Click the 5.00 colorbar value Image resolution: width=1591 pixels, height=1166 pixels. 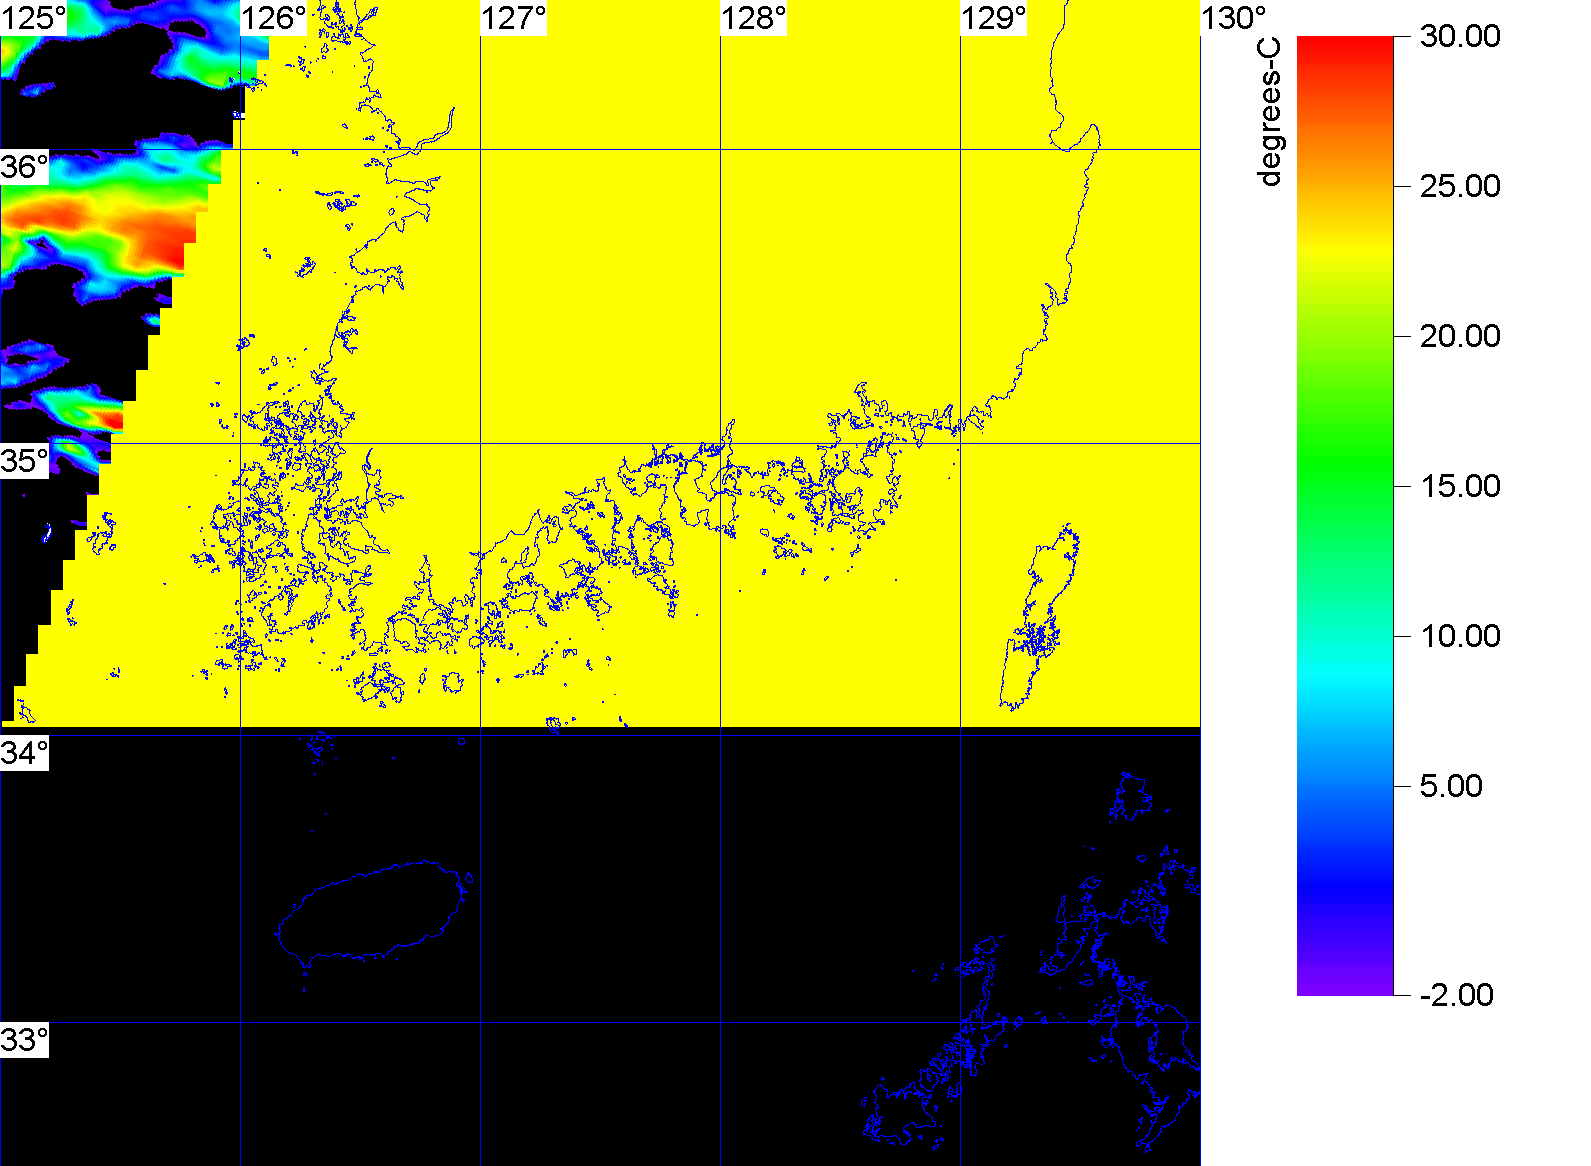(1451, 786)
